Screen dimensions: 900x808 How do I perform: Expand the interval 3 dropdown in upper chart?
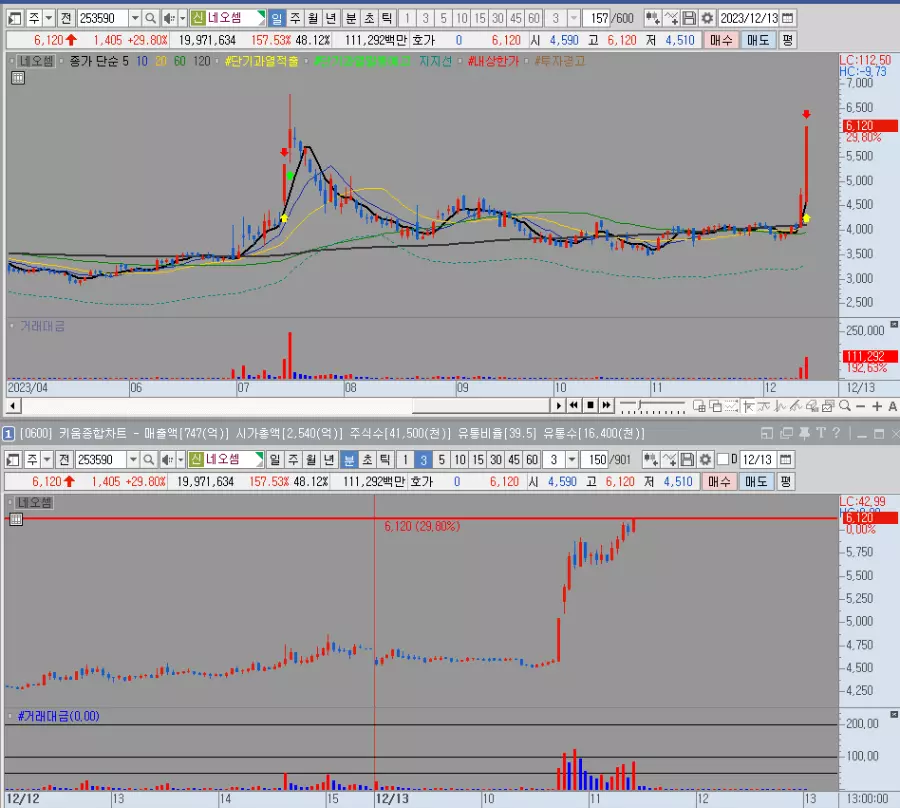click(x=573, y=18)
